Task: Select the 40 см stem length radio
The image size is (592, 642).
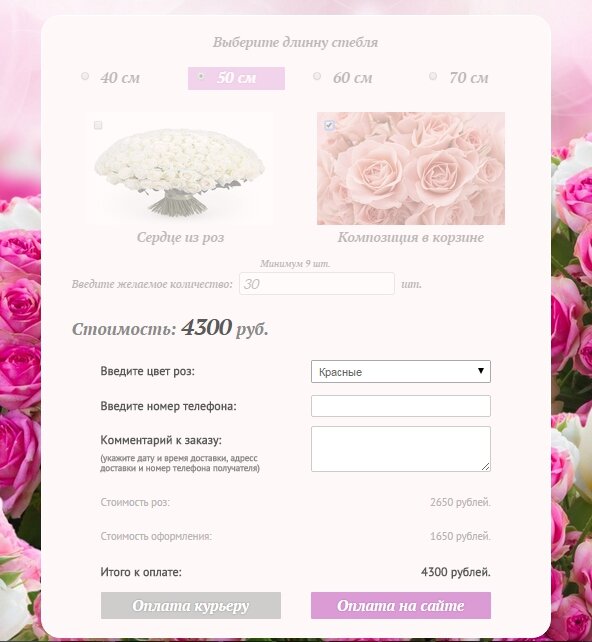Action: tap(85, 76)
